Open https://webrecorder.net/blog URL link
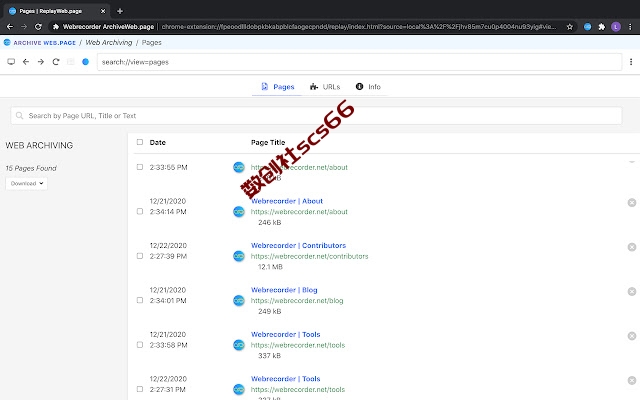 click(297, 301)
